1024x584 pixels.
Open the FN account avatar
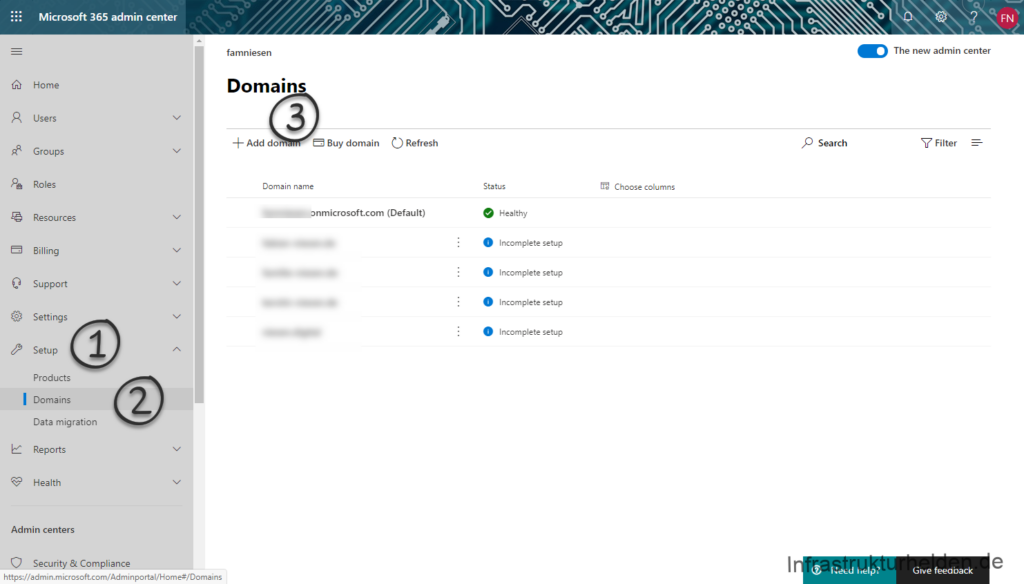point(1007,18)
